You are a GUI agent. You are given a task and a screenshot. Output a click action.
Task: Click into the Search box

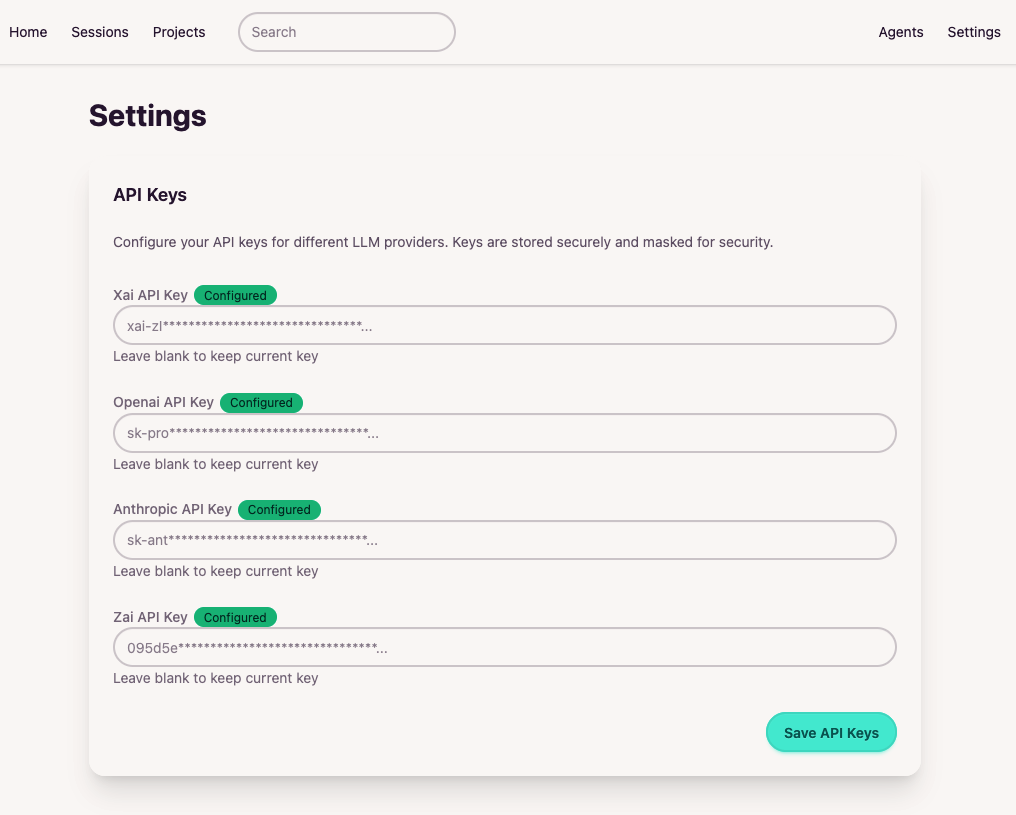pyautogui.click(x=347, y=32)
